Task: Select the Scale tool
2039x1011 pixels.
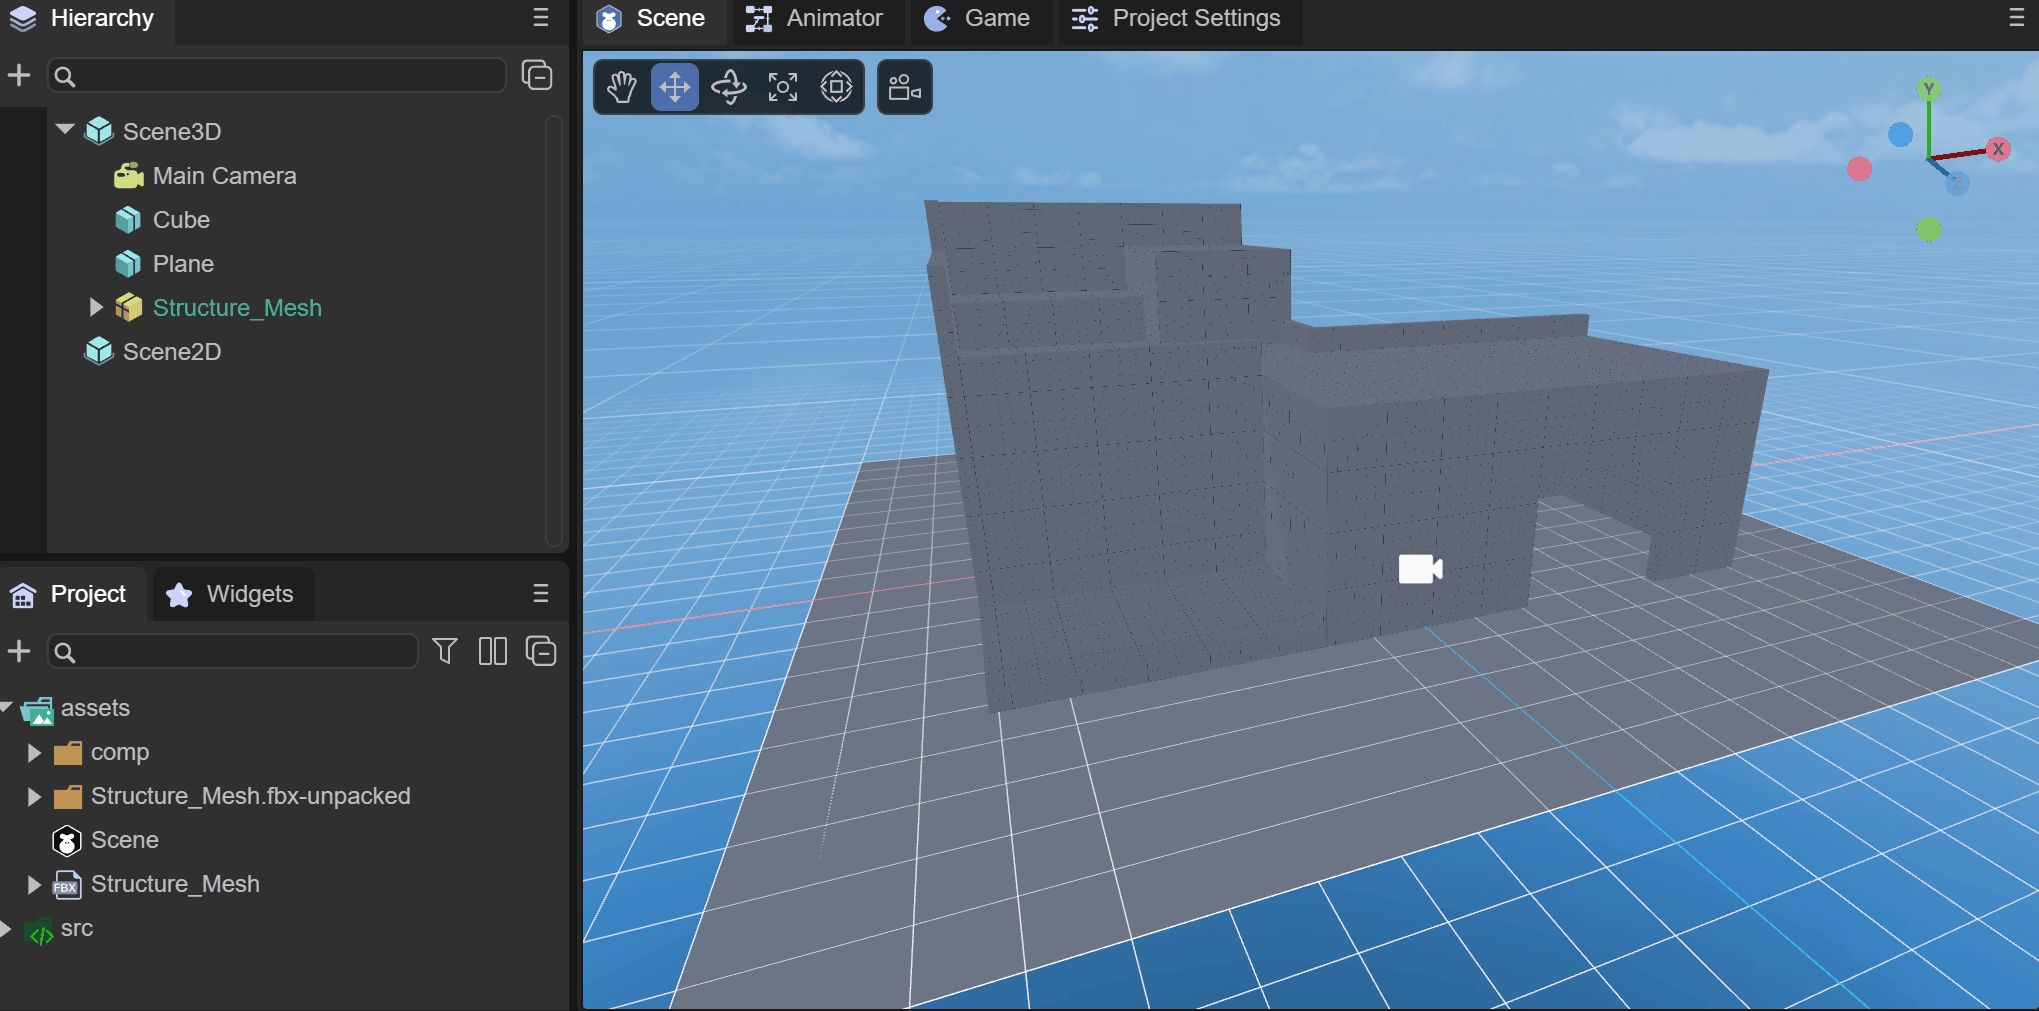Action: [783, 87]
